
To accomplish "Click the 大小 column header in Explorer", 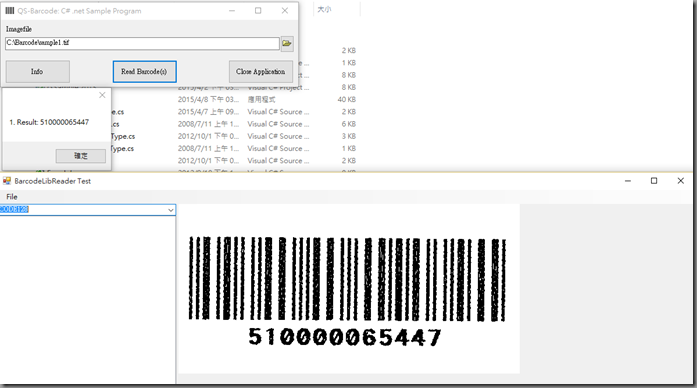I will click(324, 9).
